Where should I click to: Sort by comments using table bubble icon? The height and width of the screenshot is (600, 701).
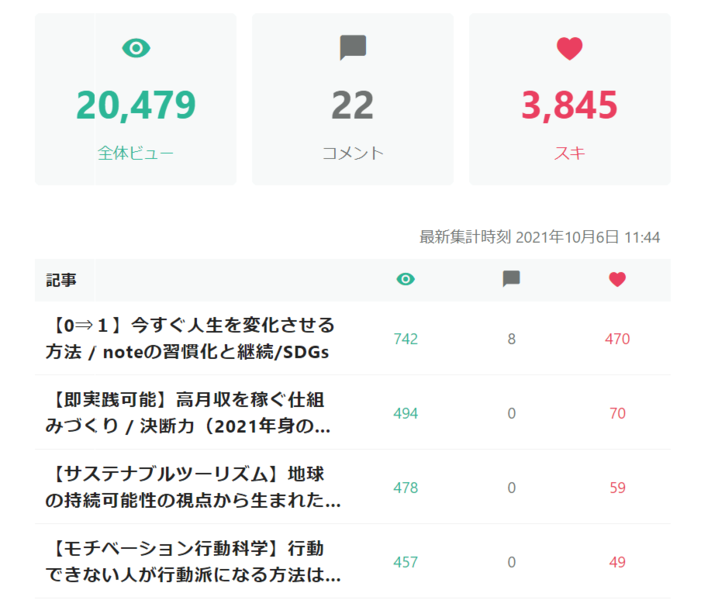pos(511,280)
